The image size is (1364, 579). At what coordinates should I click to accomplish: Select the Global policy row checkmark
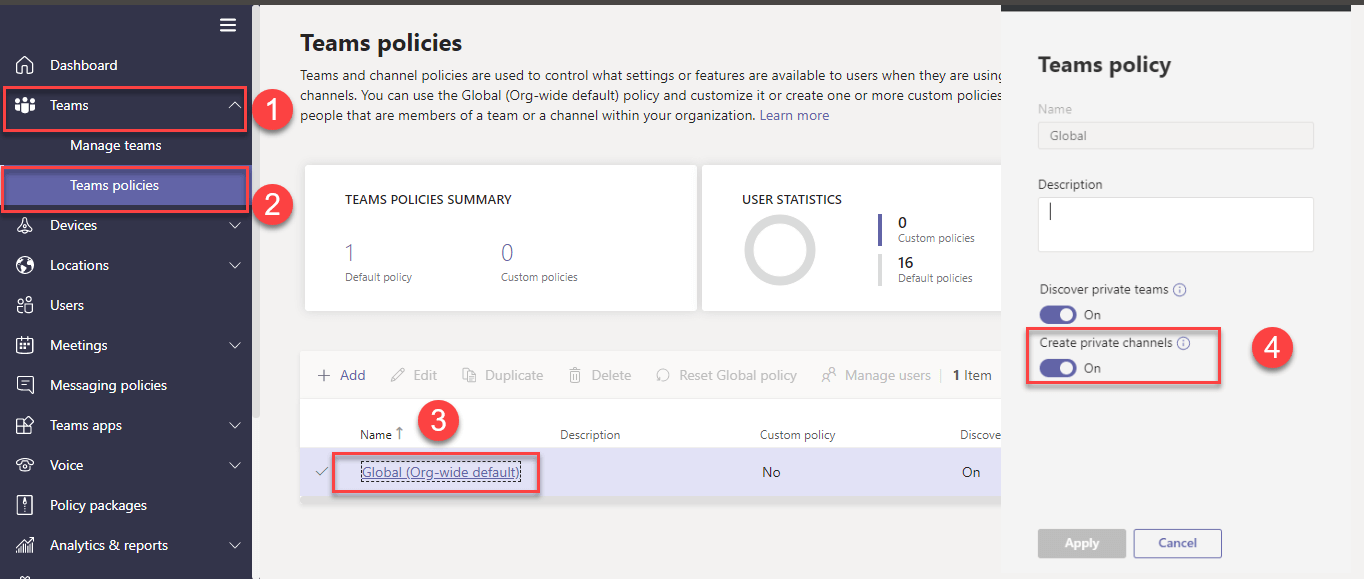tap(322, 472)
